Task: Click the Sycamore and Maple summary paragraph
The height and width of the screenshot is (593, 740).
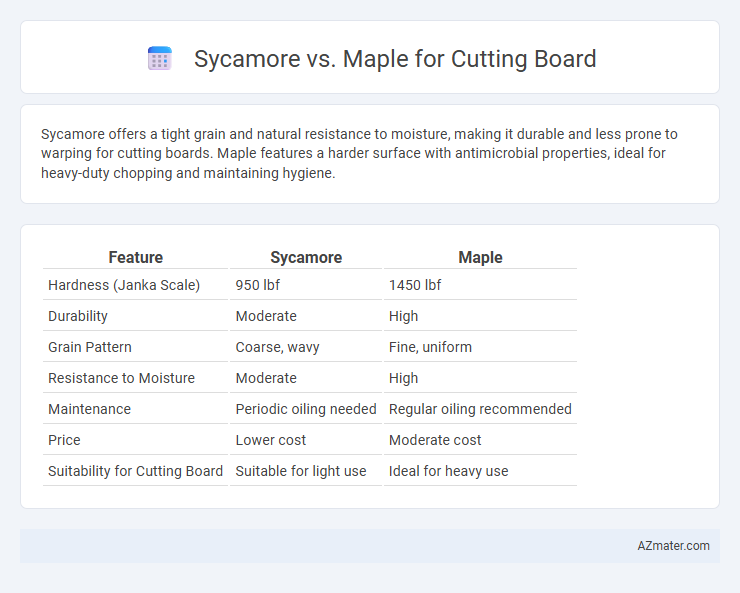Action: (x=359, y=153)
